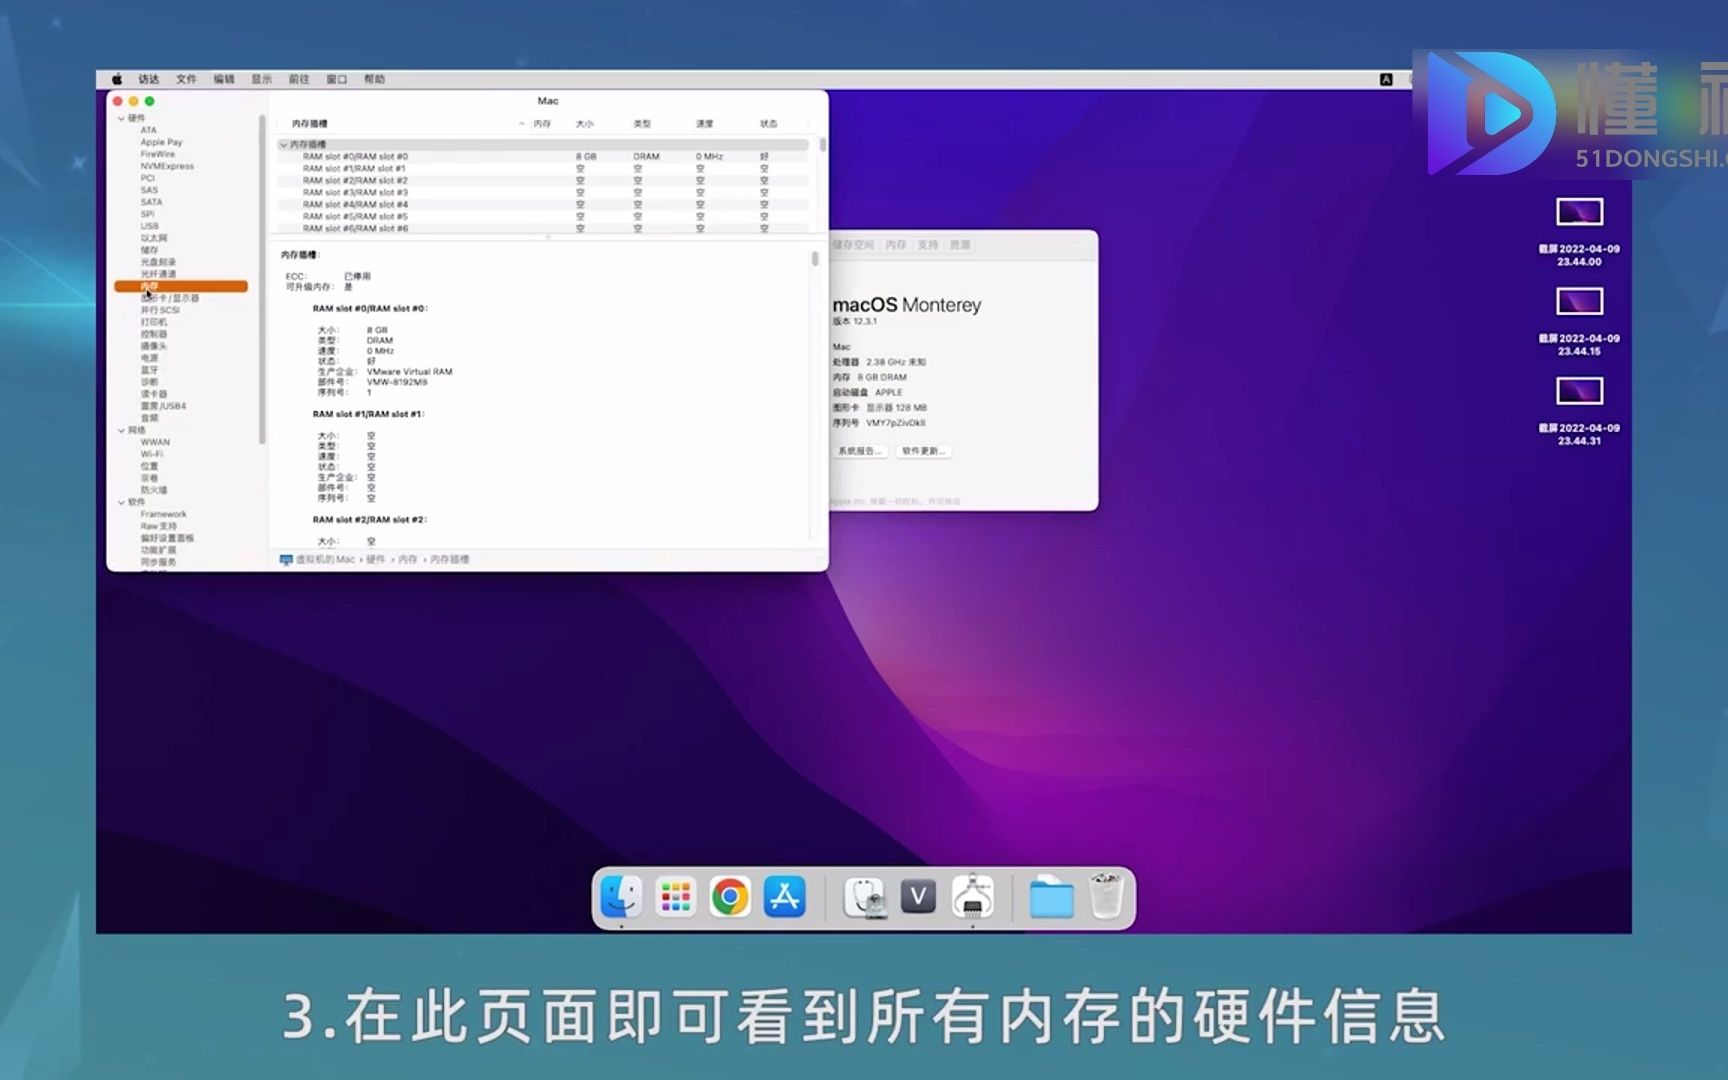Select row RAM slot #1/RAM slot #1
Screen dimensions: 1728x1080
[543, 169]
